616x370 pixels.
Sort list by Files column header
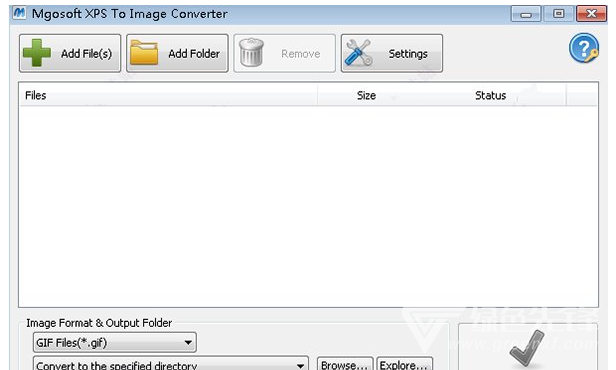click(x=168, y=95)
